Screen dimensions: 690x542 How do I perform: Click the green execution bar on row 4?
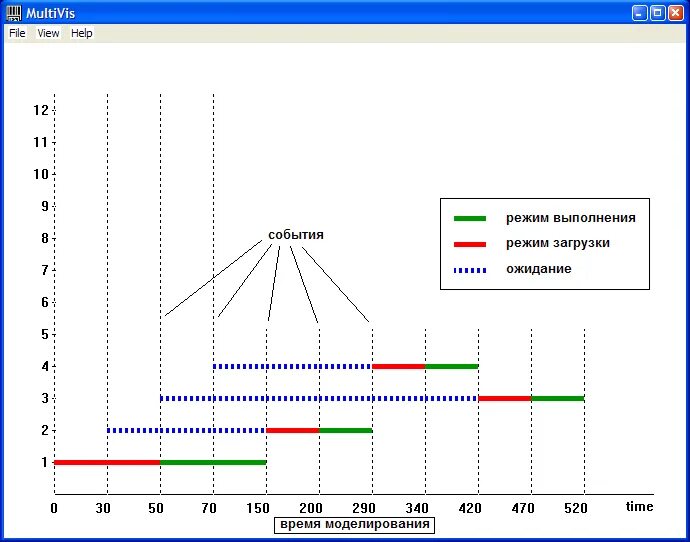coord(452,366)
